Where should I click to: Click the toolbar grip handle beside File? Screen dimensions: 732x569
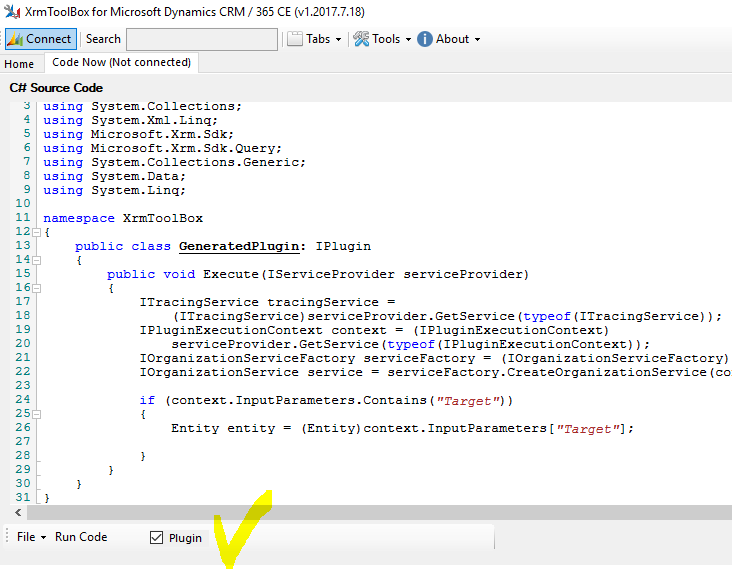pyautogui.click(x=7, y=537)
